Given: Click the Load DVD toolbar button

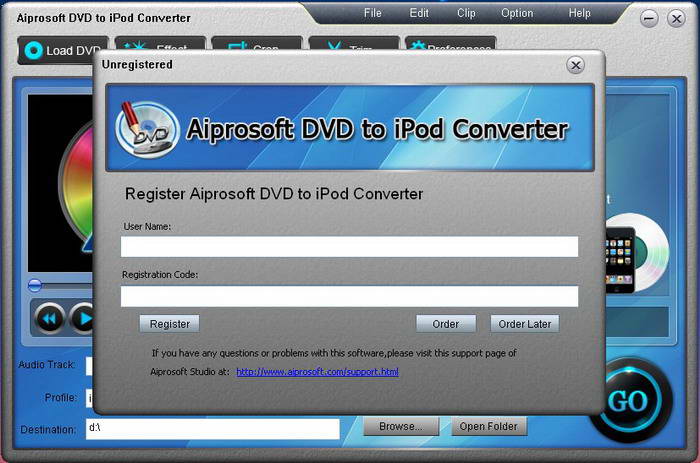Looking at the screenshot, I should [59, 50].
